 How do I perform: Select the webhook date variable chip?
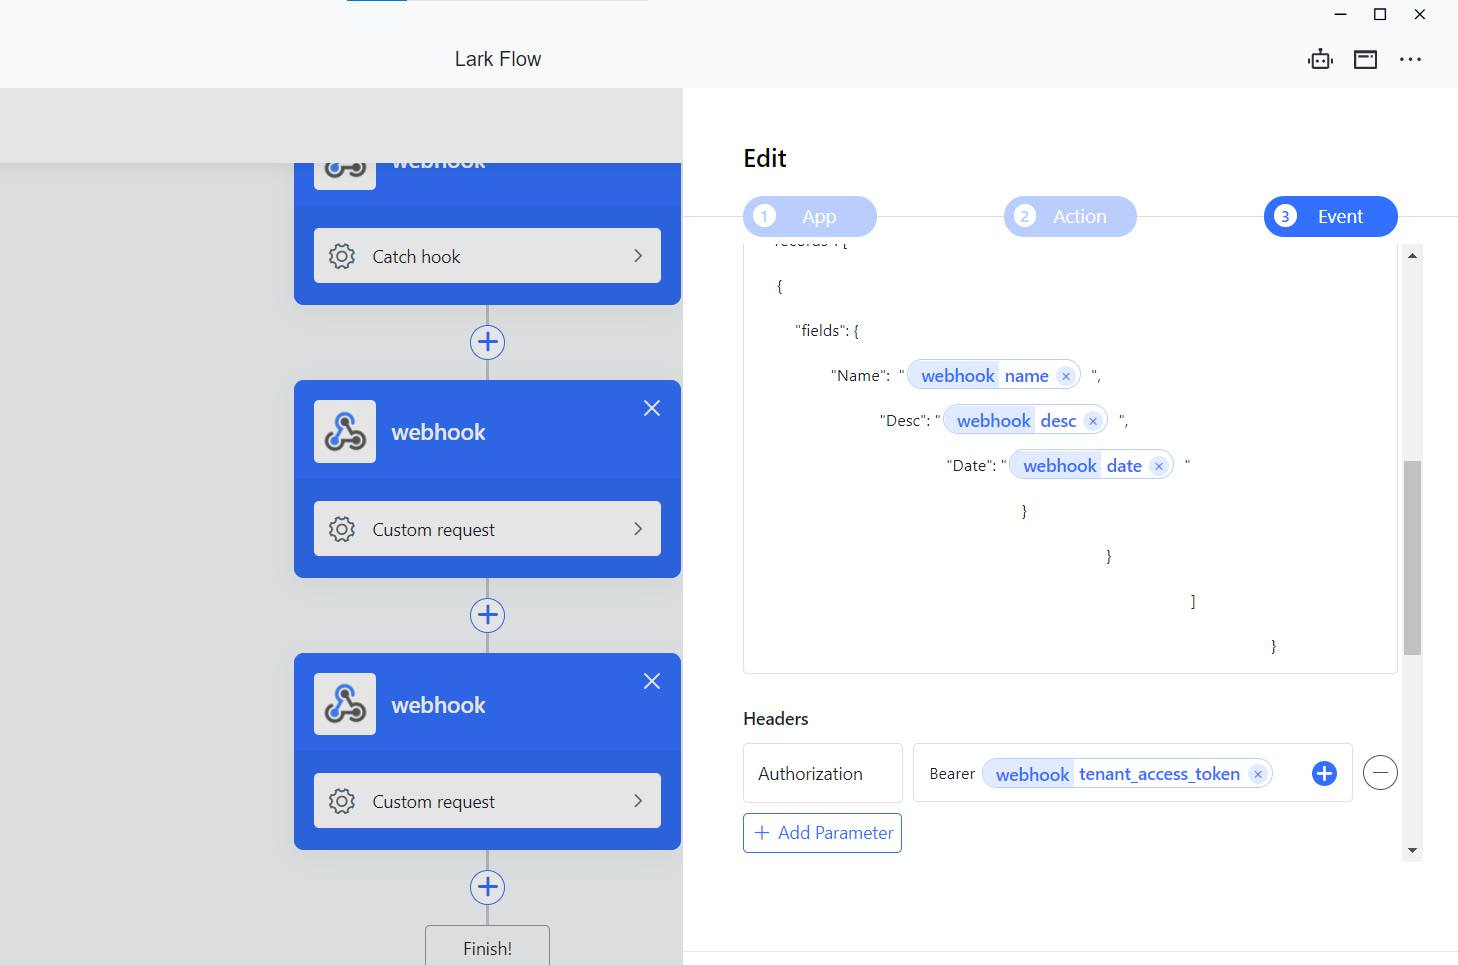coord(1091,466)
